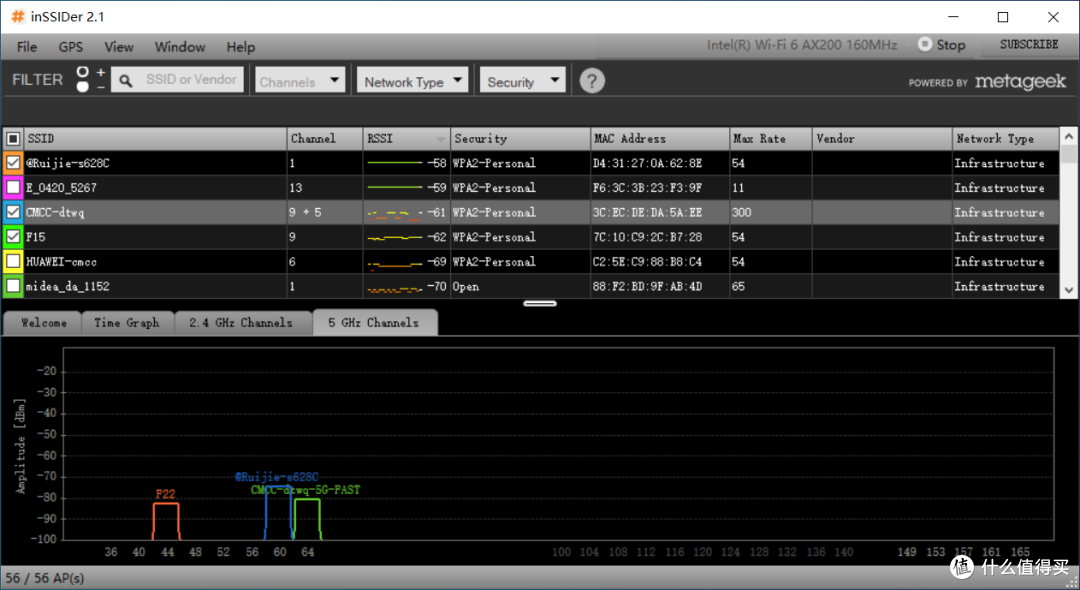1080x590 pixels.
Task: Open the Network Type filter dropdown
Action: coord(412,80)
